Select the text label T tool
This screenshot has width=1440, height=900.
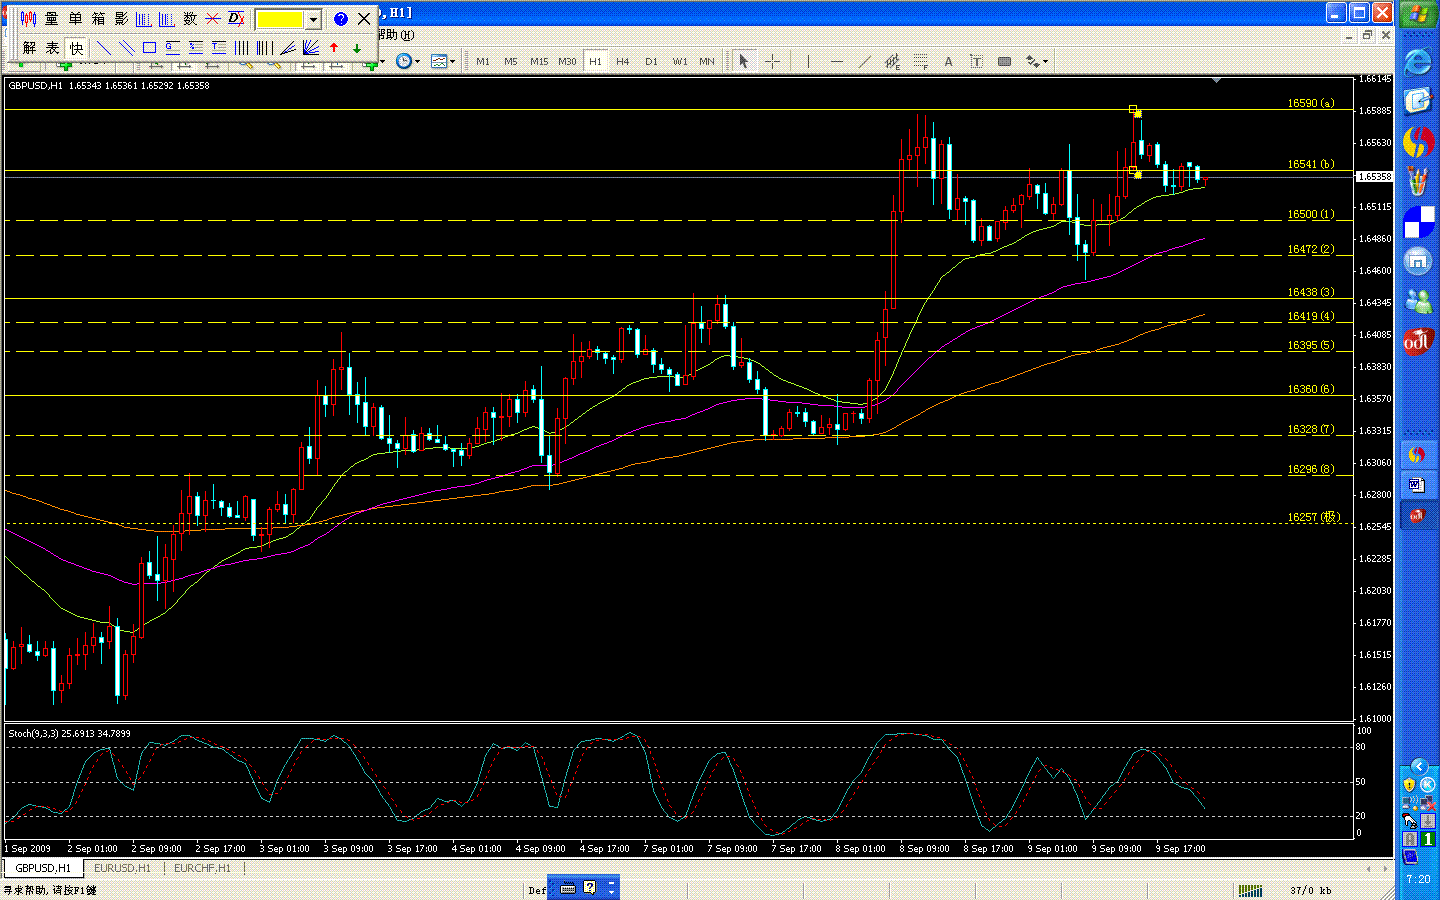coord(976,61)
